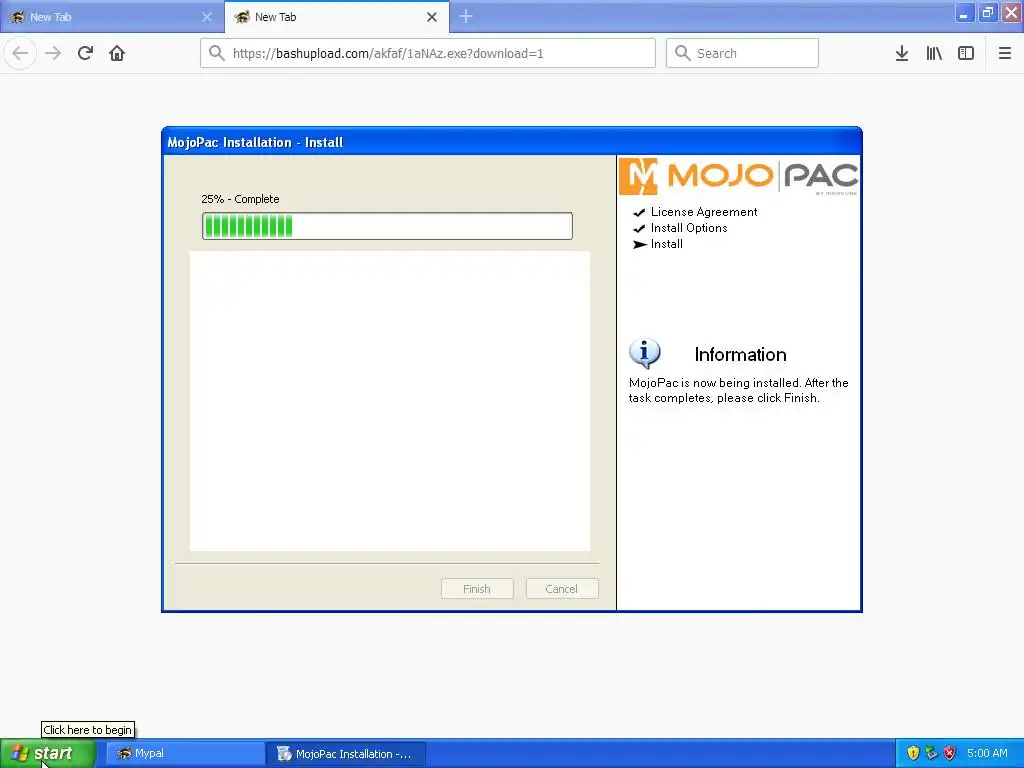Viewport: 1024px width, 768px height.
Task: Open the Library bookshelf icon
Action: point(934,53)
